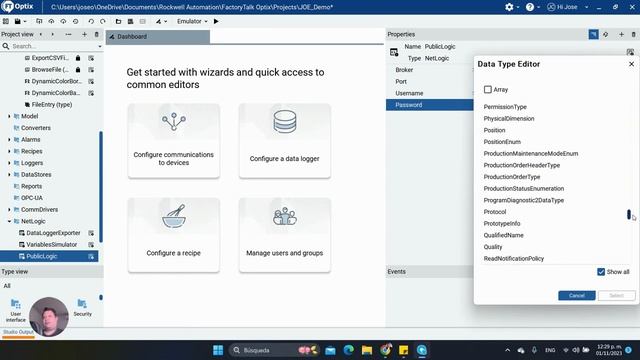Image resolution: width=640 pixels, height=360 pixels.
Task: Click the Save project icon
Action: pyautogui.click(x=18, y=21)
